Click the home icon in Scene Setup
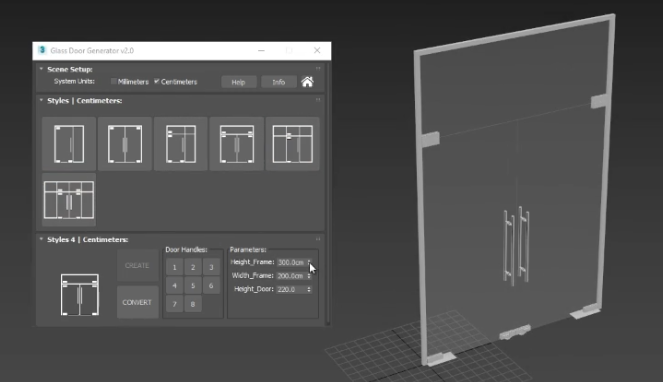This screenshot has height=382, width=663. click(307, 82)
